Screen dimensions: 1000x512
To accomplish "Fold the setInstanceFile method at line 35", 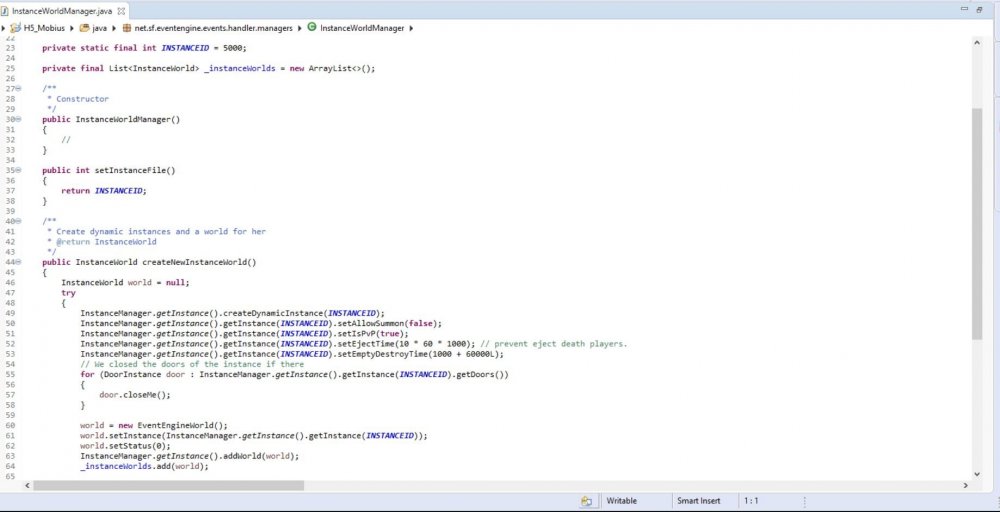I will pos(21,170).
